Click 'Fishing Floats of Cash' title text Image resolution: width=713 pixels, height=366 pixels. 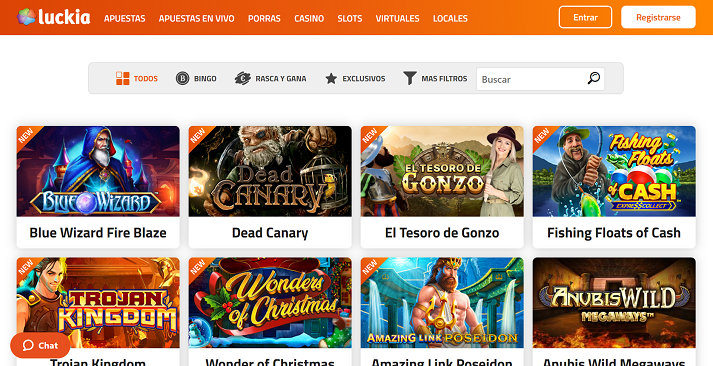coord(614,233)
